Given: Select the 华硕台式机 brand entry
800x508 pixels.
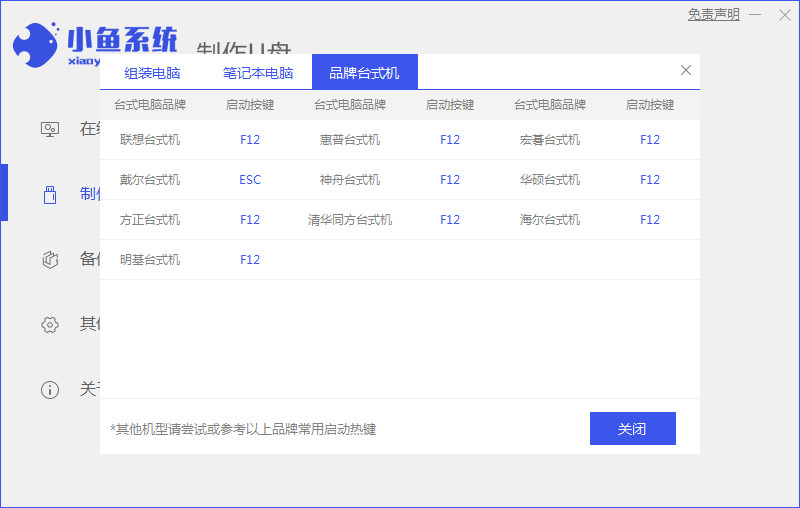Looking at the screenshot, I should pyautogui.click(x=550, y=180).
